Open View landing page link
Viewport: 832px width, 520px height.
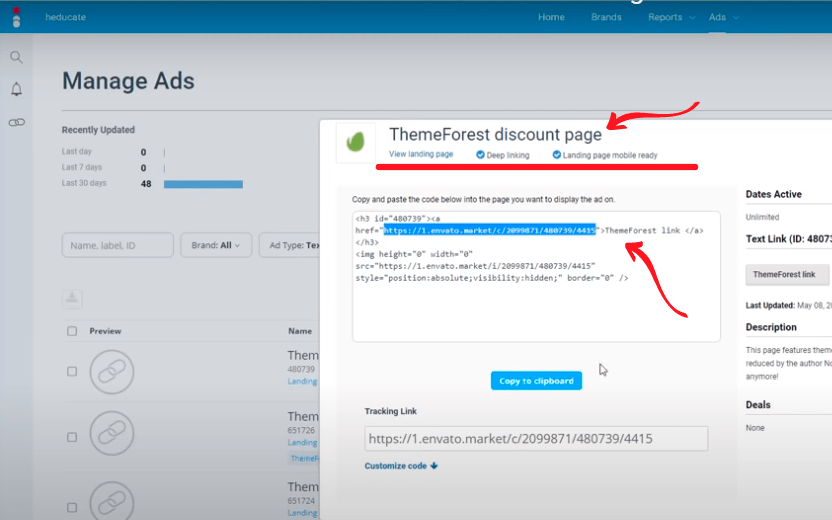coord(421,154)
